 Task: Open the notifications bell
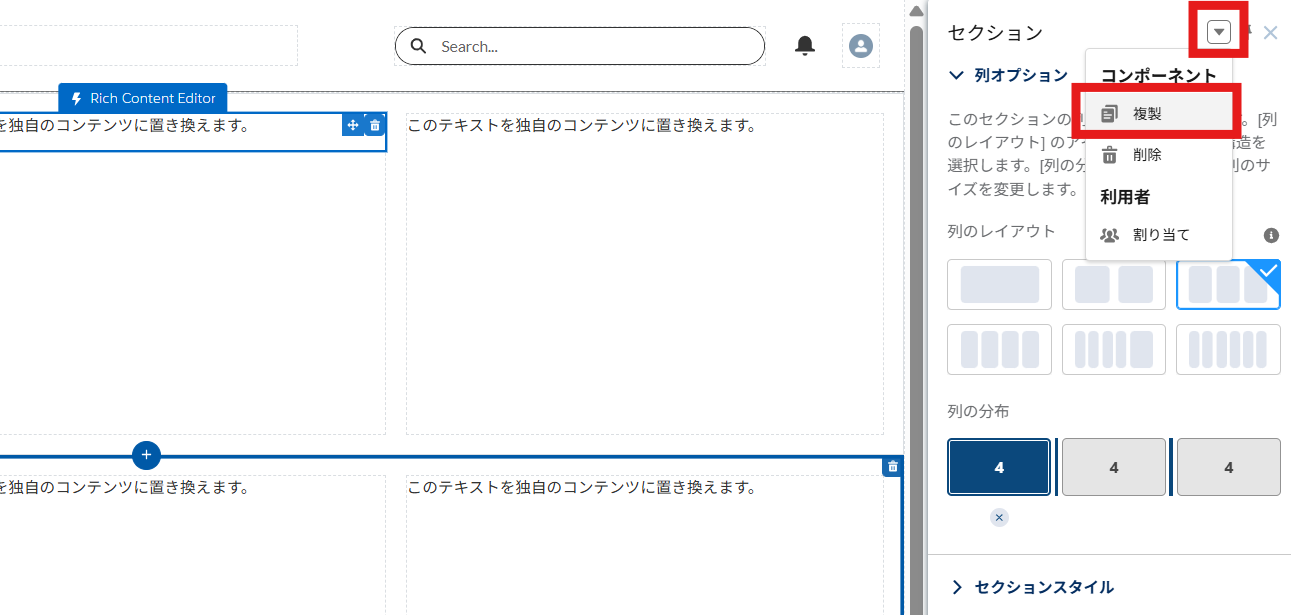(804, 46)
